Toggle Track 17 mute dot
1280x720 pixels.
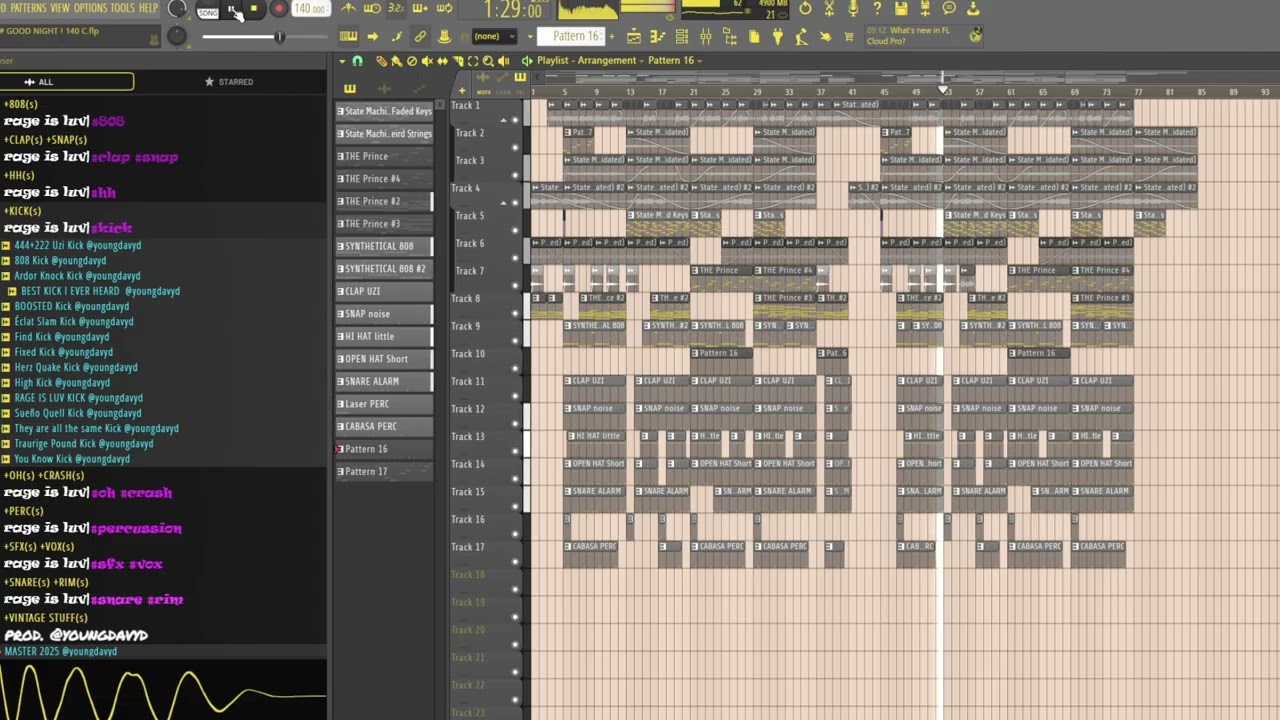[x=515, y=561]
